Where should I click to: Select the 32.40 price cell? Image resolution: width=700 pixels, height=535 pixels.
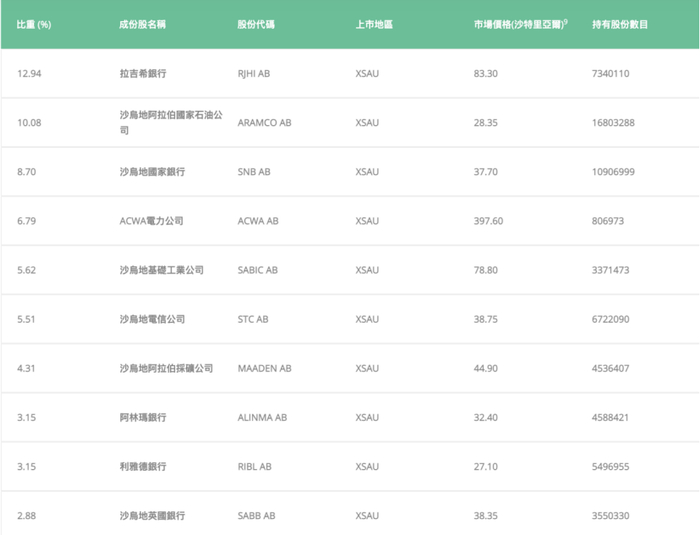point(486,418)
